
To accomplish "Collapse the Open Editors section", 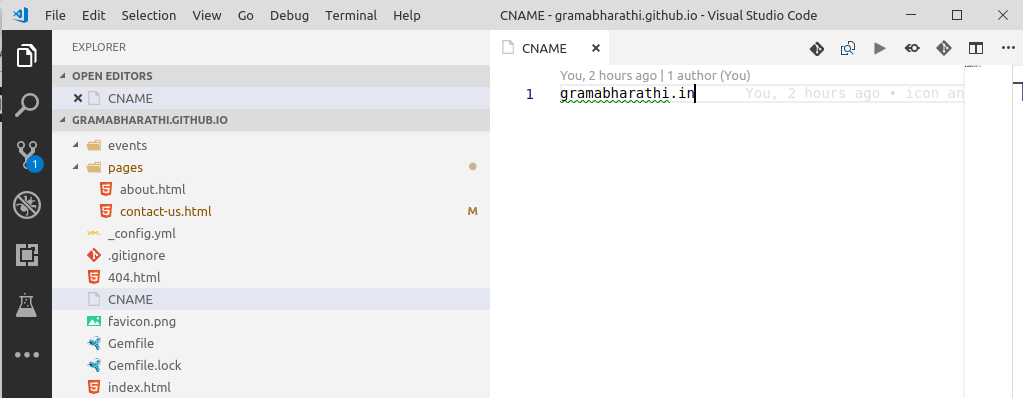I will [x=63, y=76].
